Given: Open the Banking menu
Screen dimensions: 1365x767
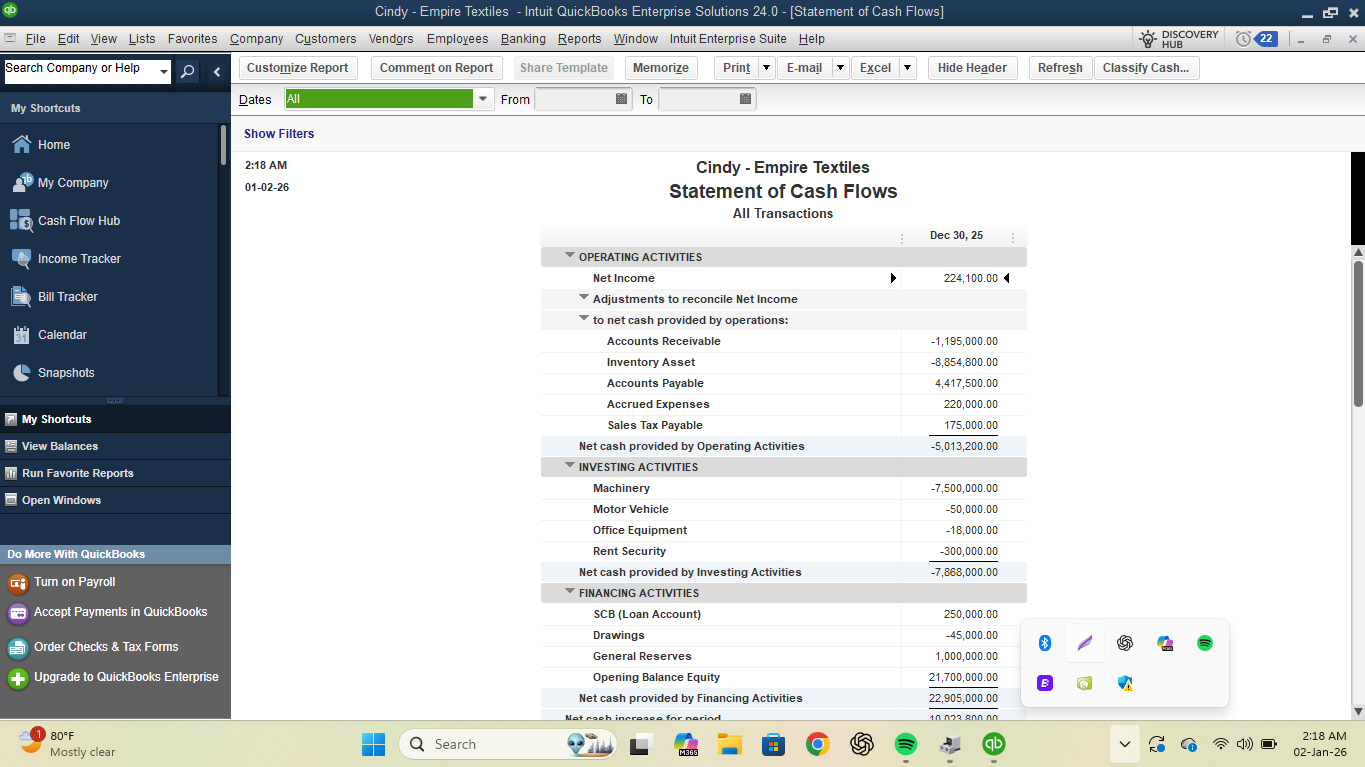Looking at the screenshot, I should pos(523,39).
